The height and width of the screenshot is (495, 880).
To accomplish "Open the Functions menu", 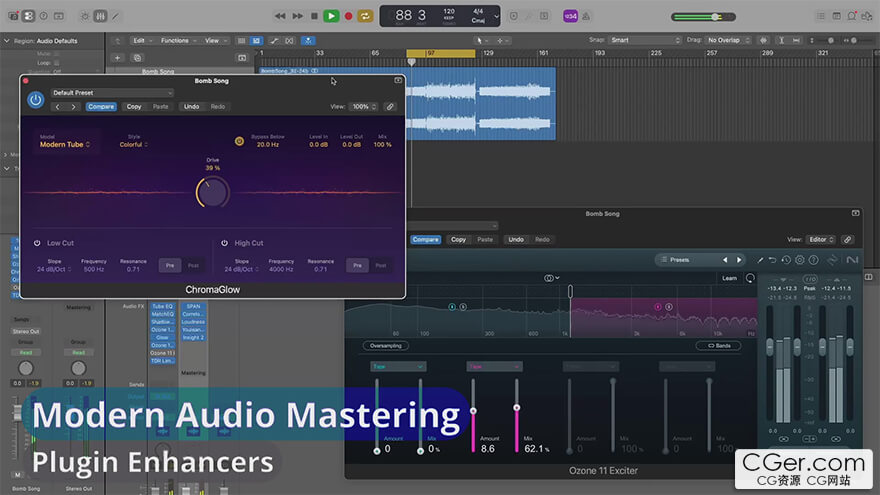I will tap(178, 40).
